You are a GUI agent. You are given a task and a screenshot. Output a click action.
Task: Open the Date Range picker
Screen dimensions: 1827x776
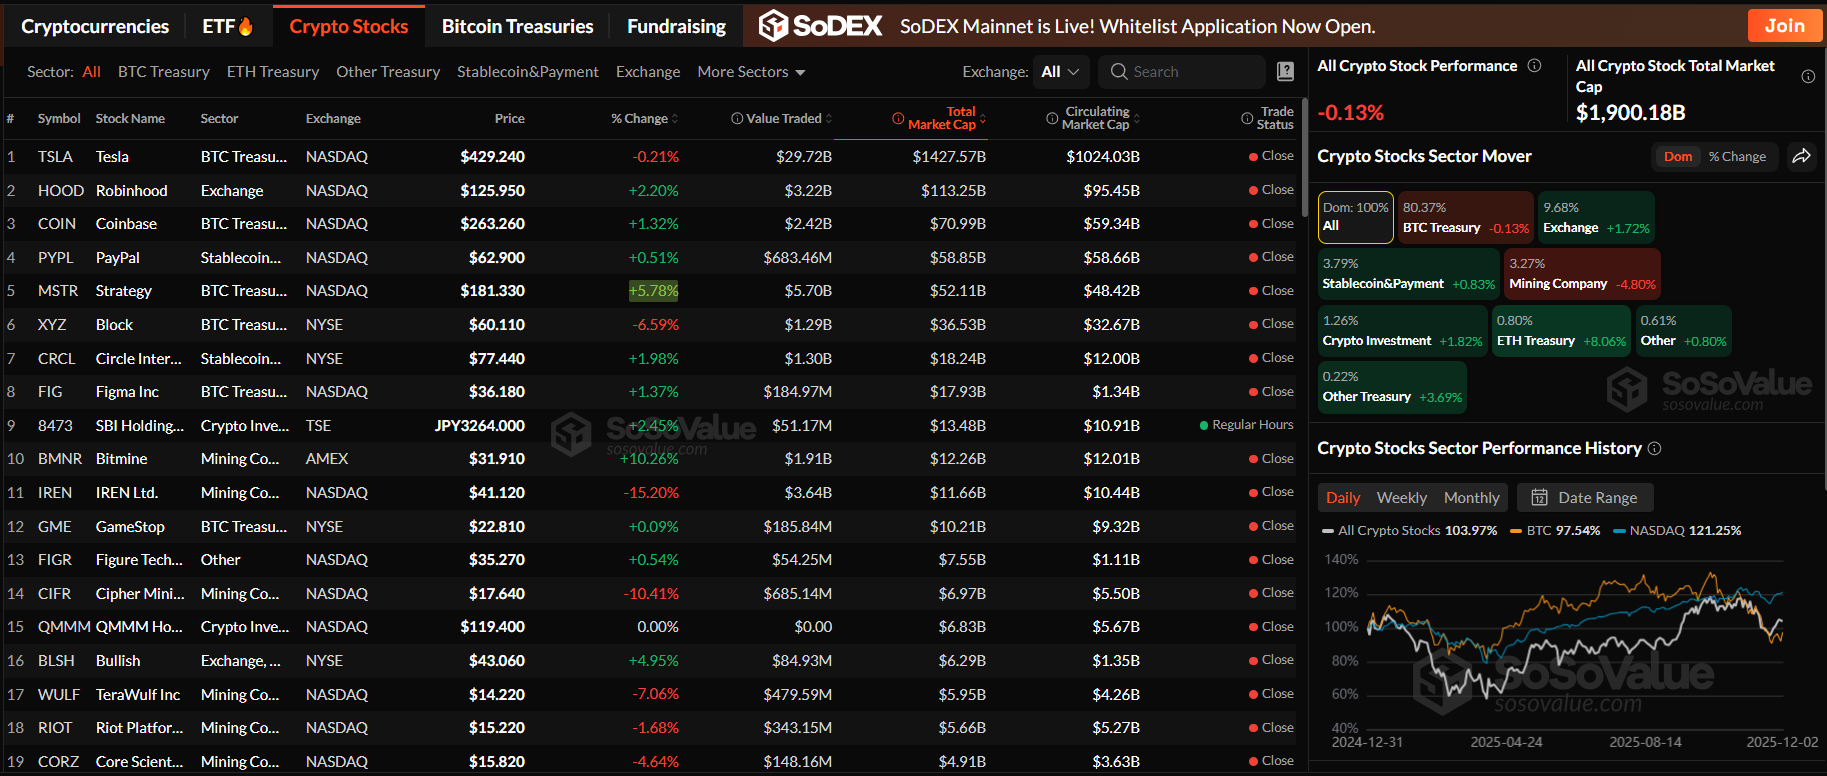click(x=1585, y=498)
